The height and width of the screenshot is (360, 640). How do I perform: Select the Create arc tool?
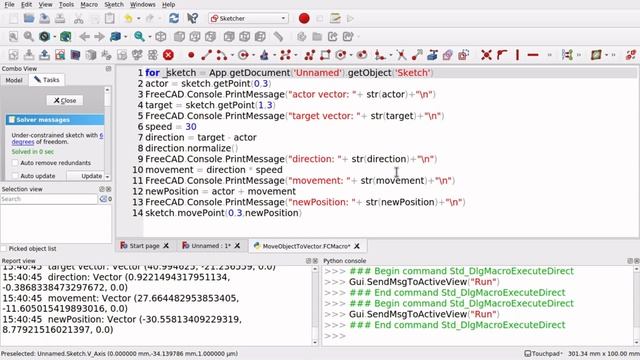click(x=222, y=55)
